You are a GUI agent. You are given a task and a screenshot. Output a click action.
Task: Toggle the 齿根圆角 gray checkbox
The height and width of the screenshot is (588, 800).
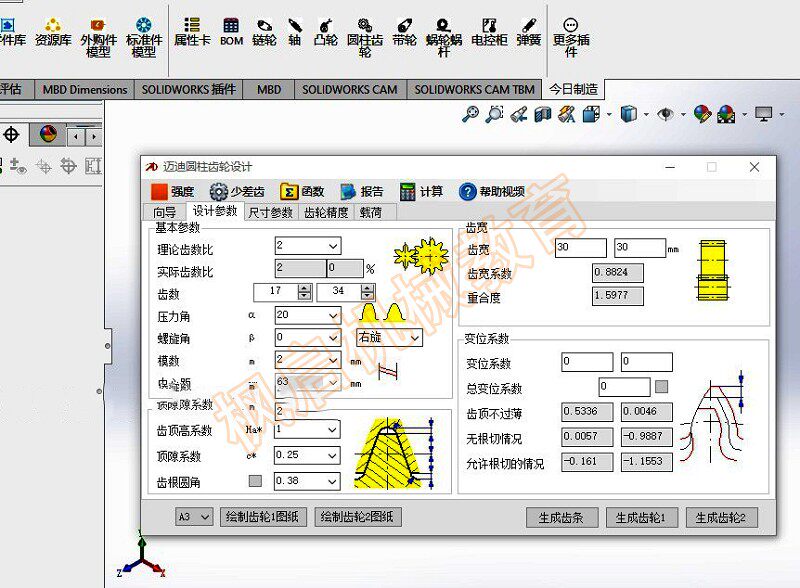click(x=255, y=481)
